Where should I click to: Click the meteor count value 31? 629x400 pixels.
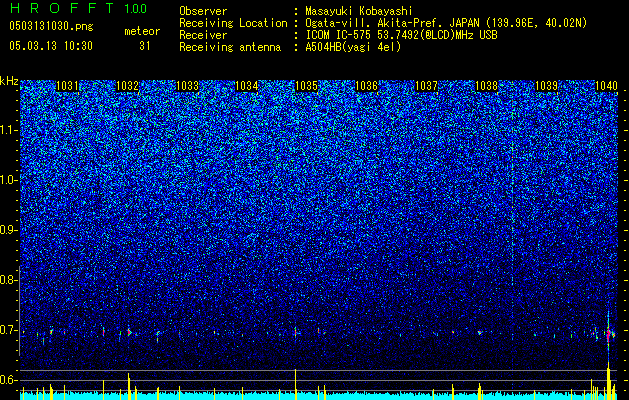pos(144,46)
